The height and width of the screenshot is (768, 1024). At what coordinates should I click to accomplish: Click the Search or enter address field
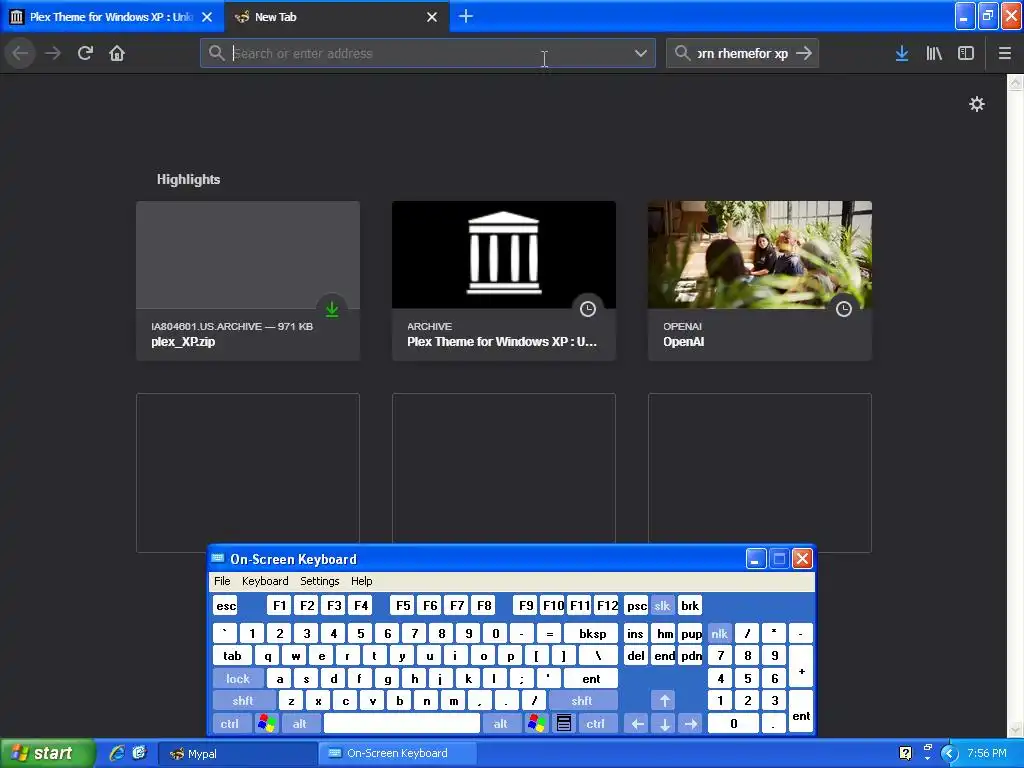click(428, 53)
